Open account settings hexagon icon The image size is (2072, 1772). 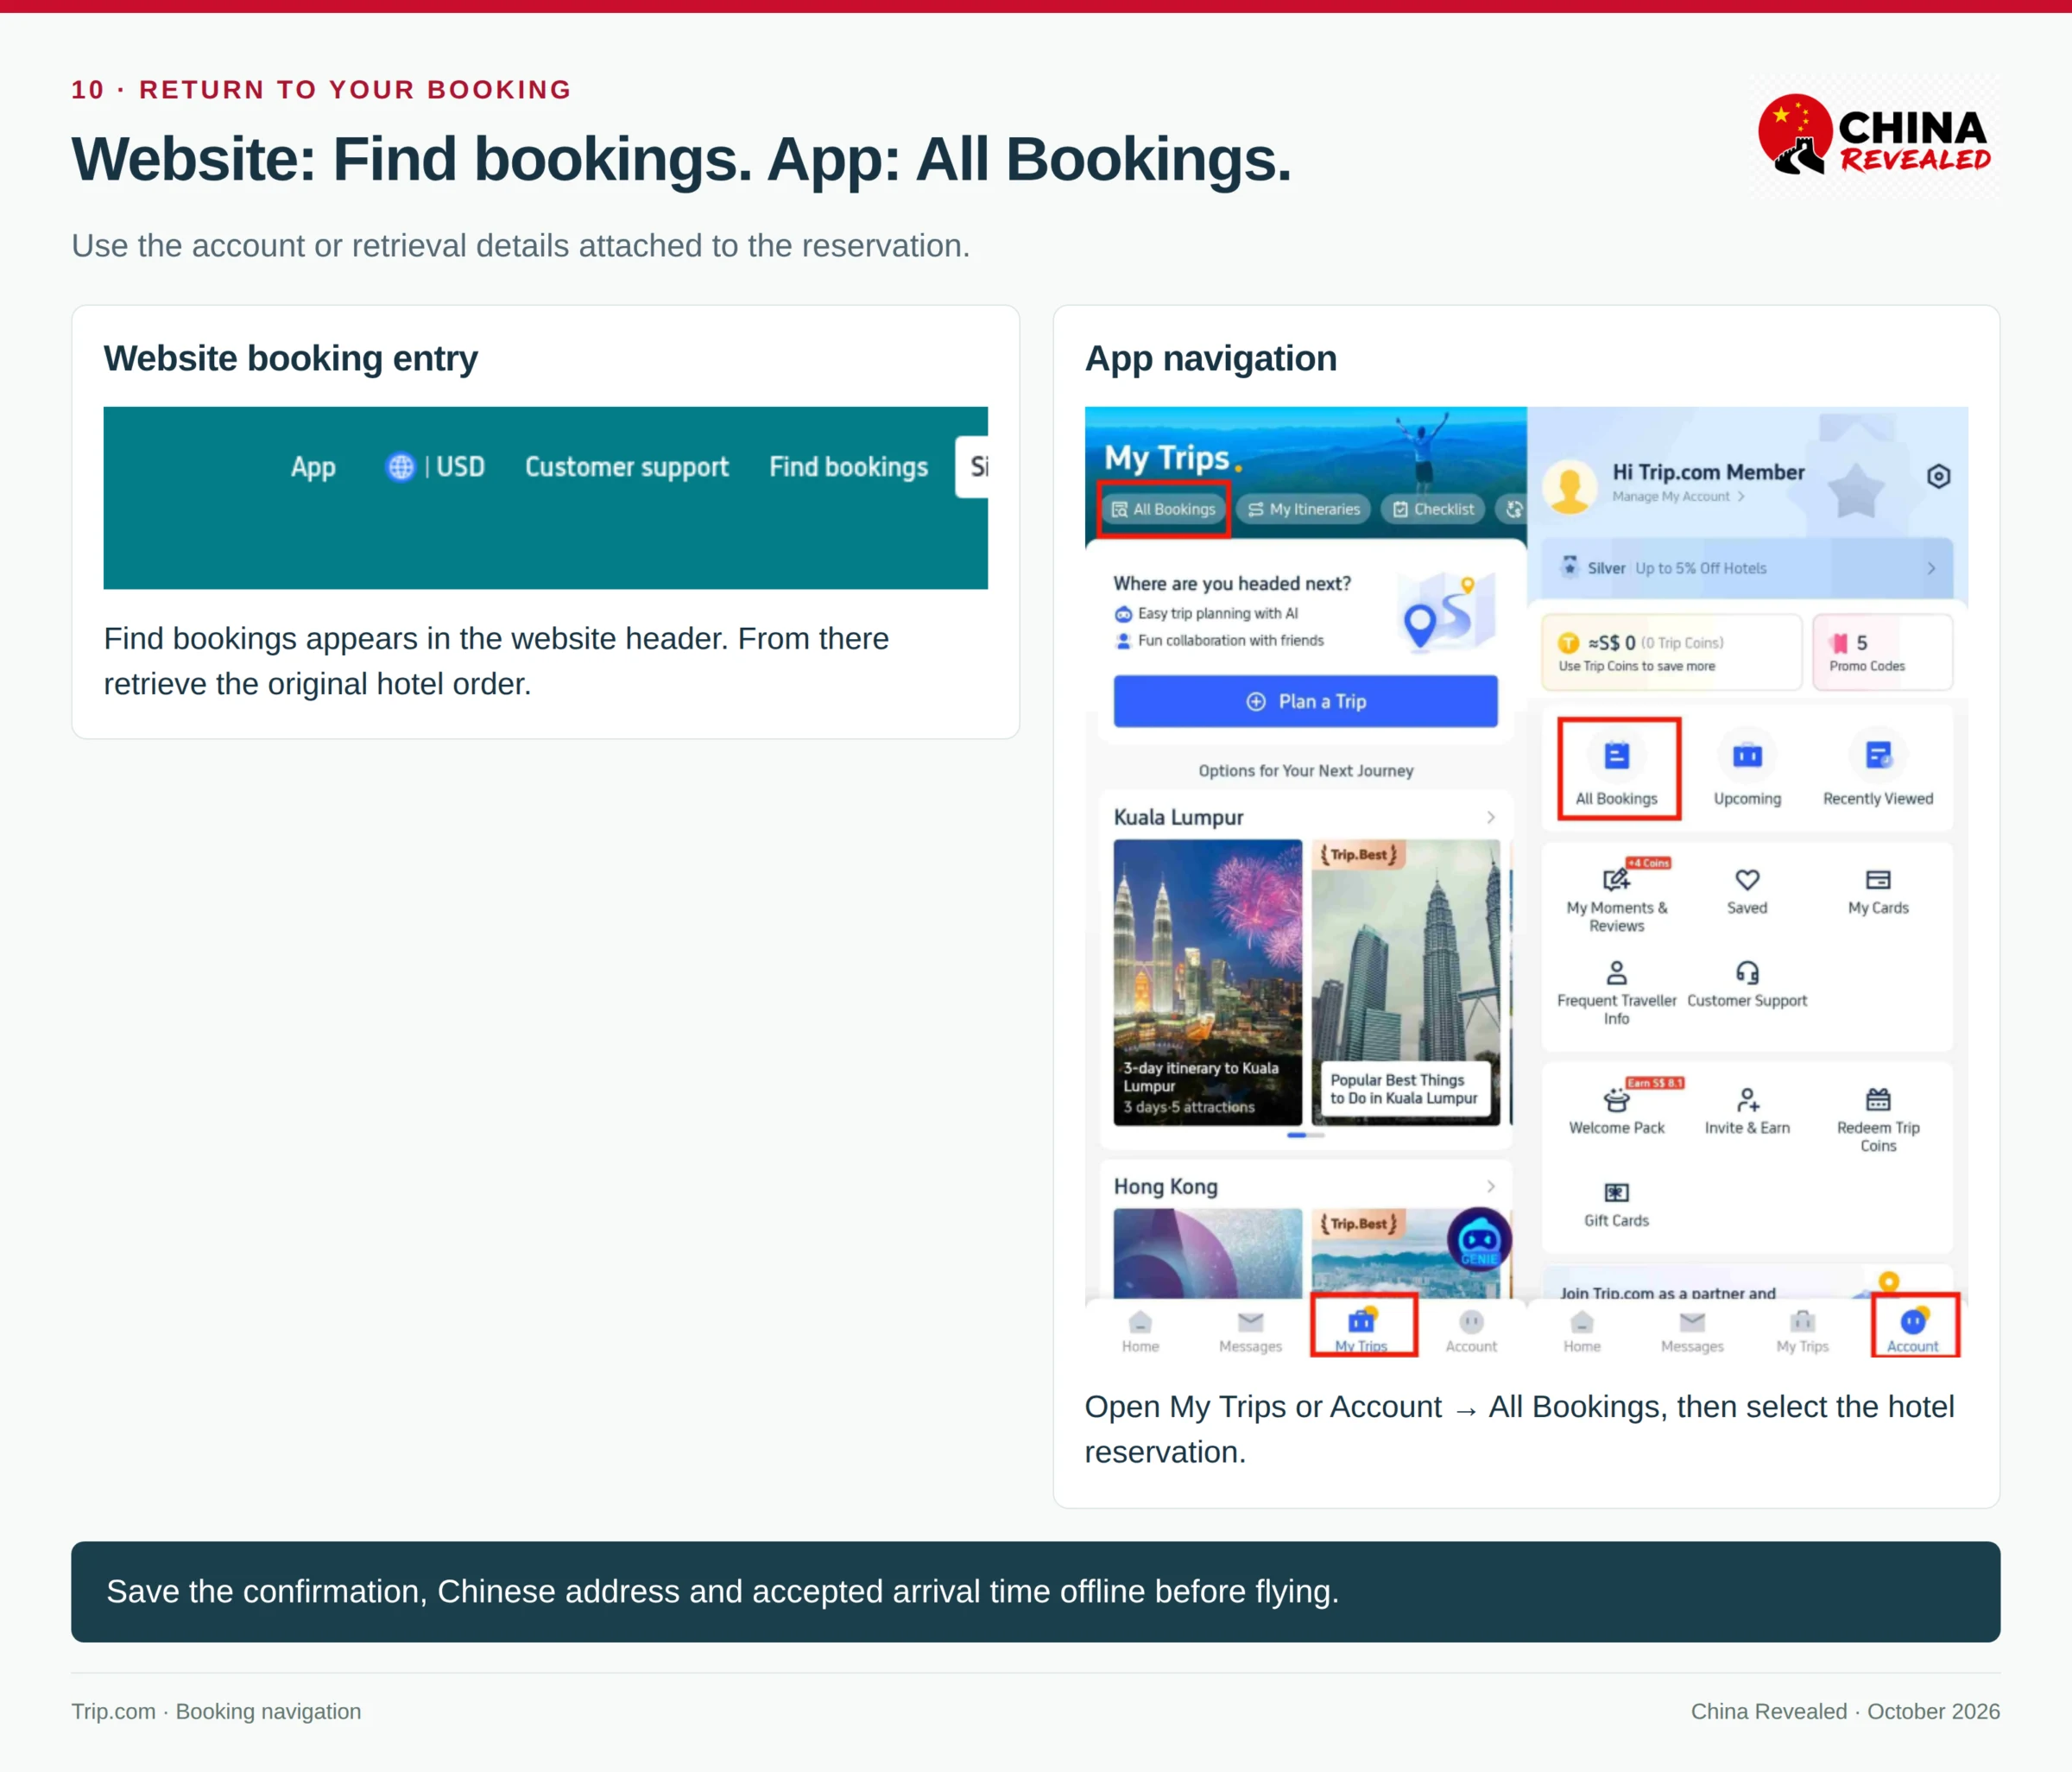1938,476
